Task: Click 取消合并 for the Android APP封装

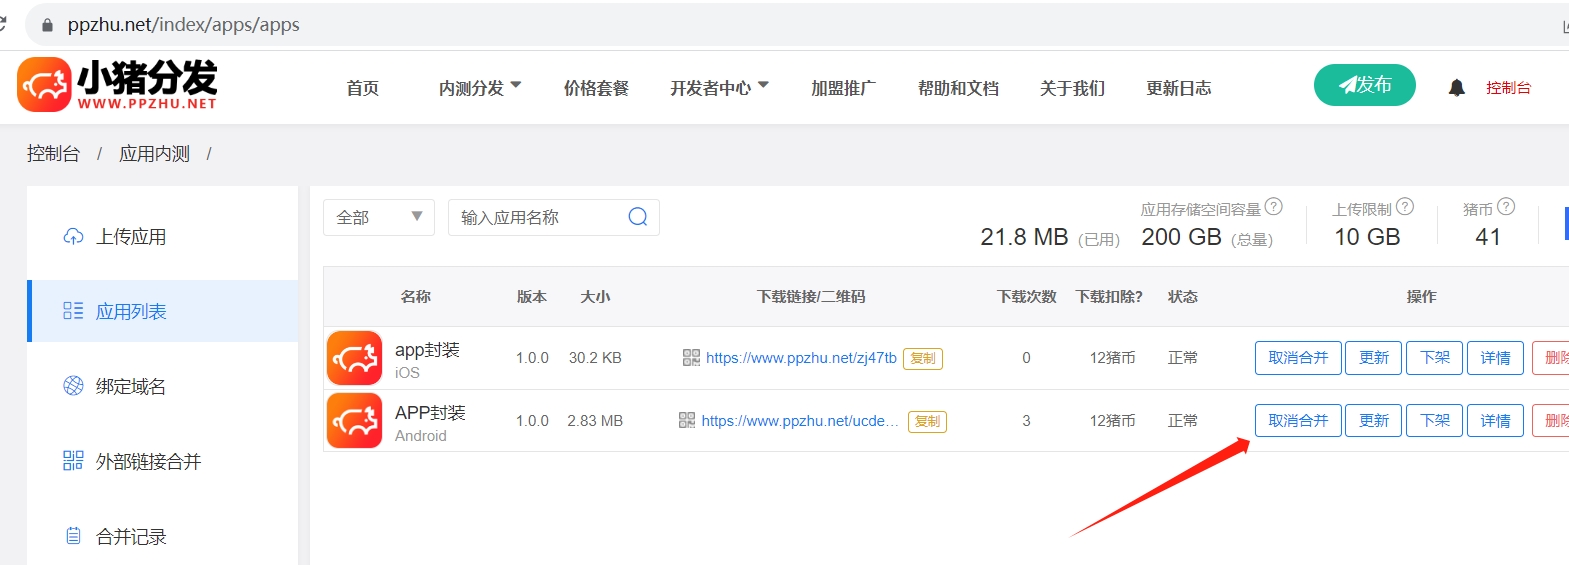Action: pos(1298,421)
